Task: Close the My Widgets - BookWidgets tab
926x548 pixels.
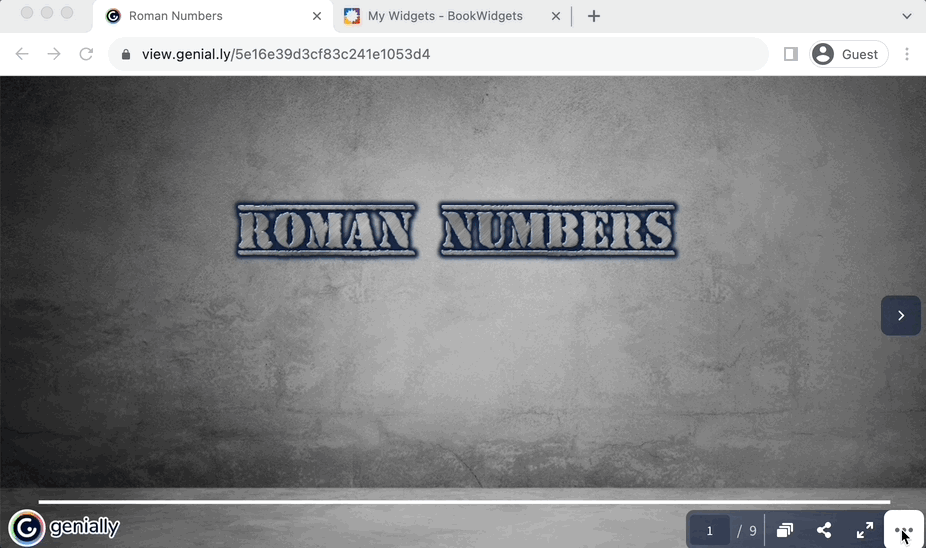Action: tap(556, 16)
